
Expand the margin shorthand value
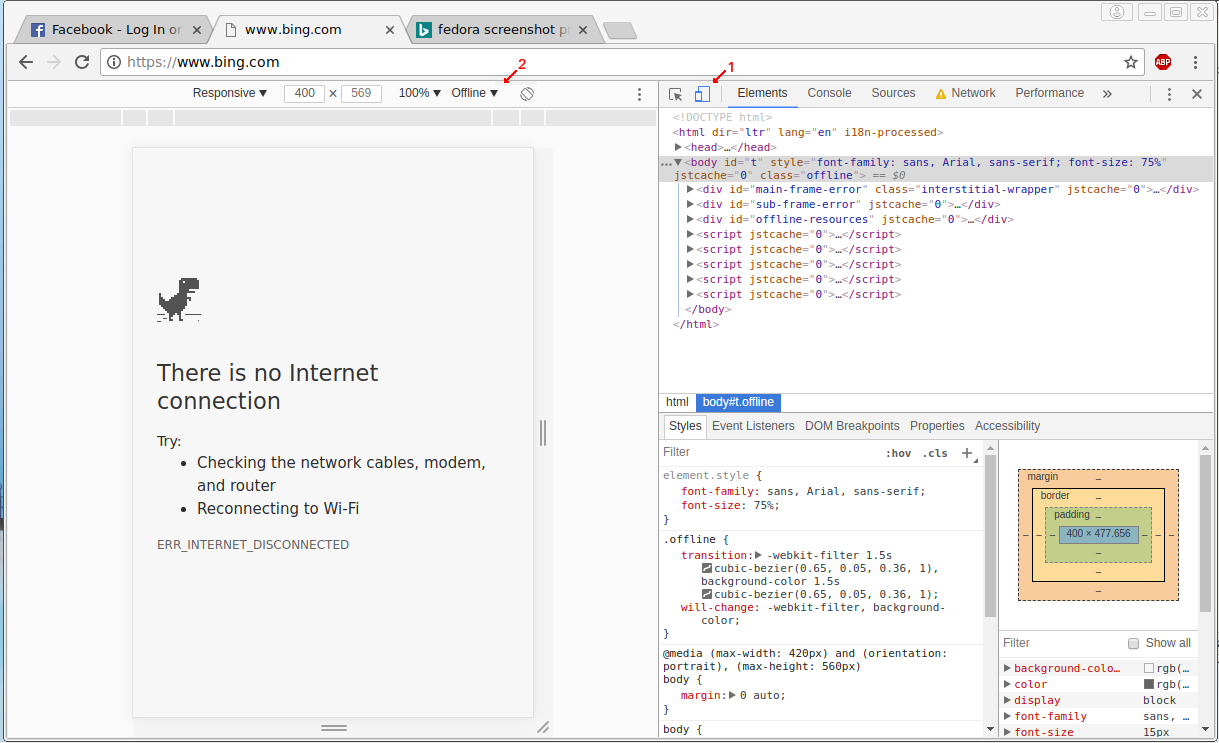(732, 695)
